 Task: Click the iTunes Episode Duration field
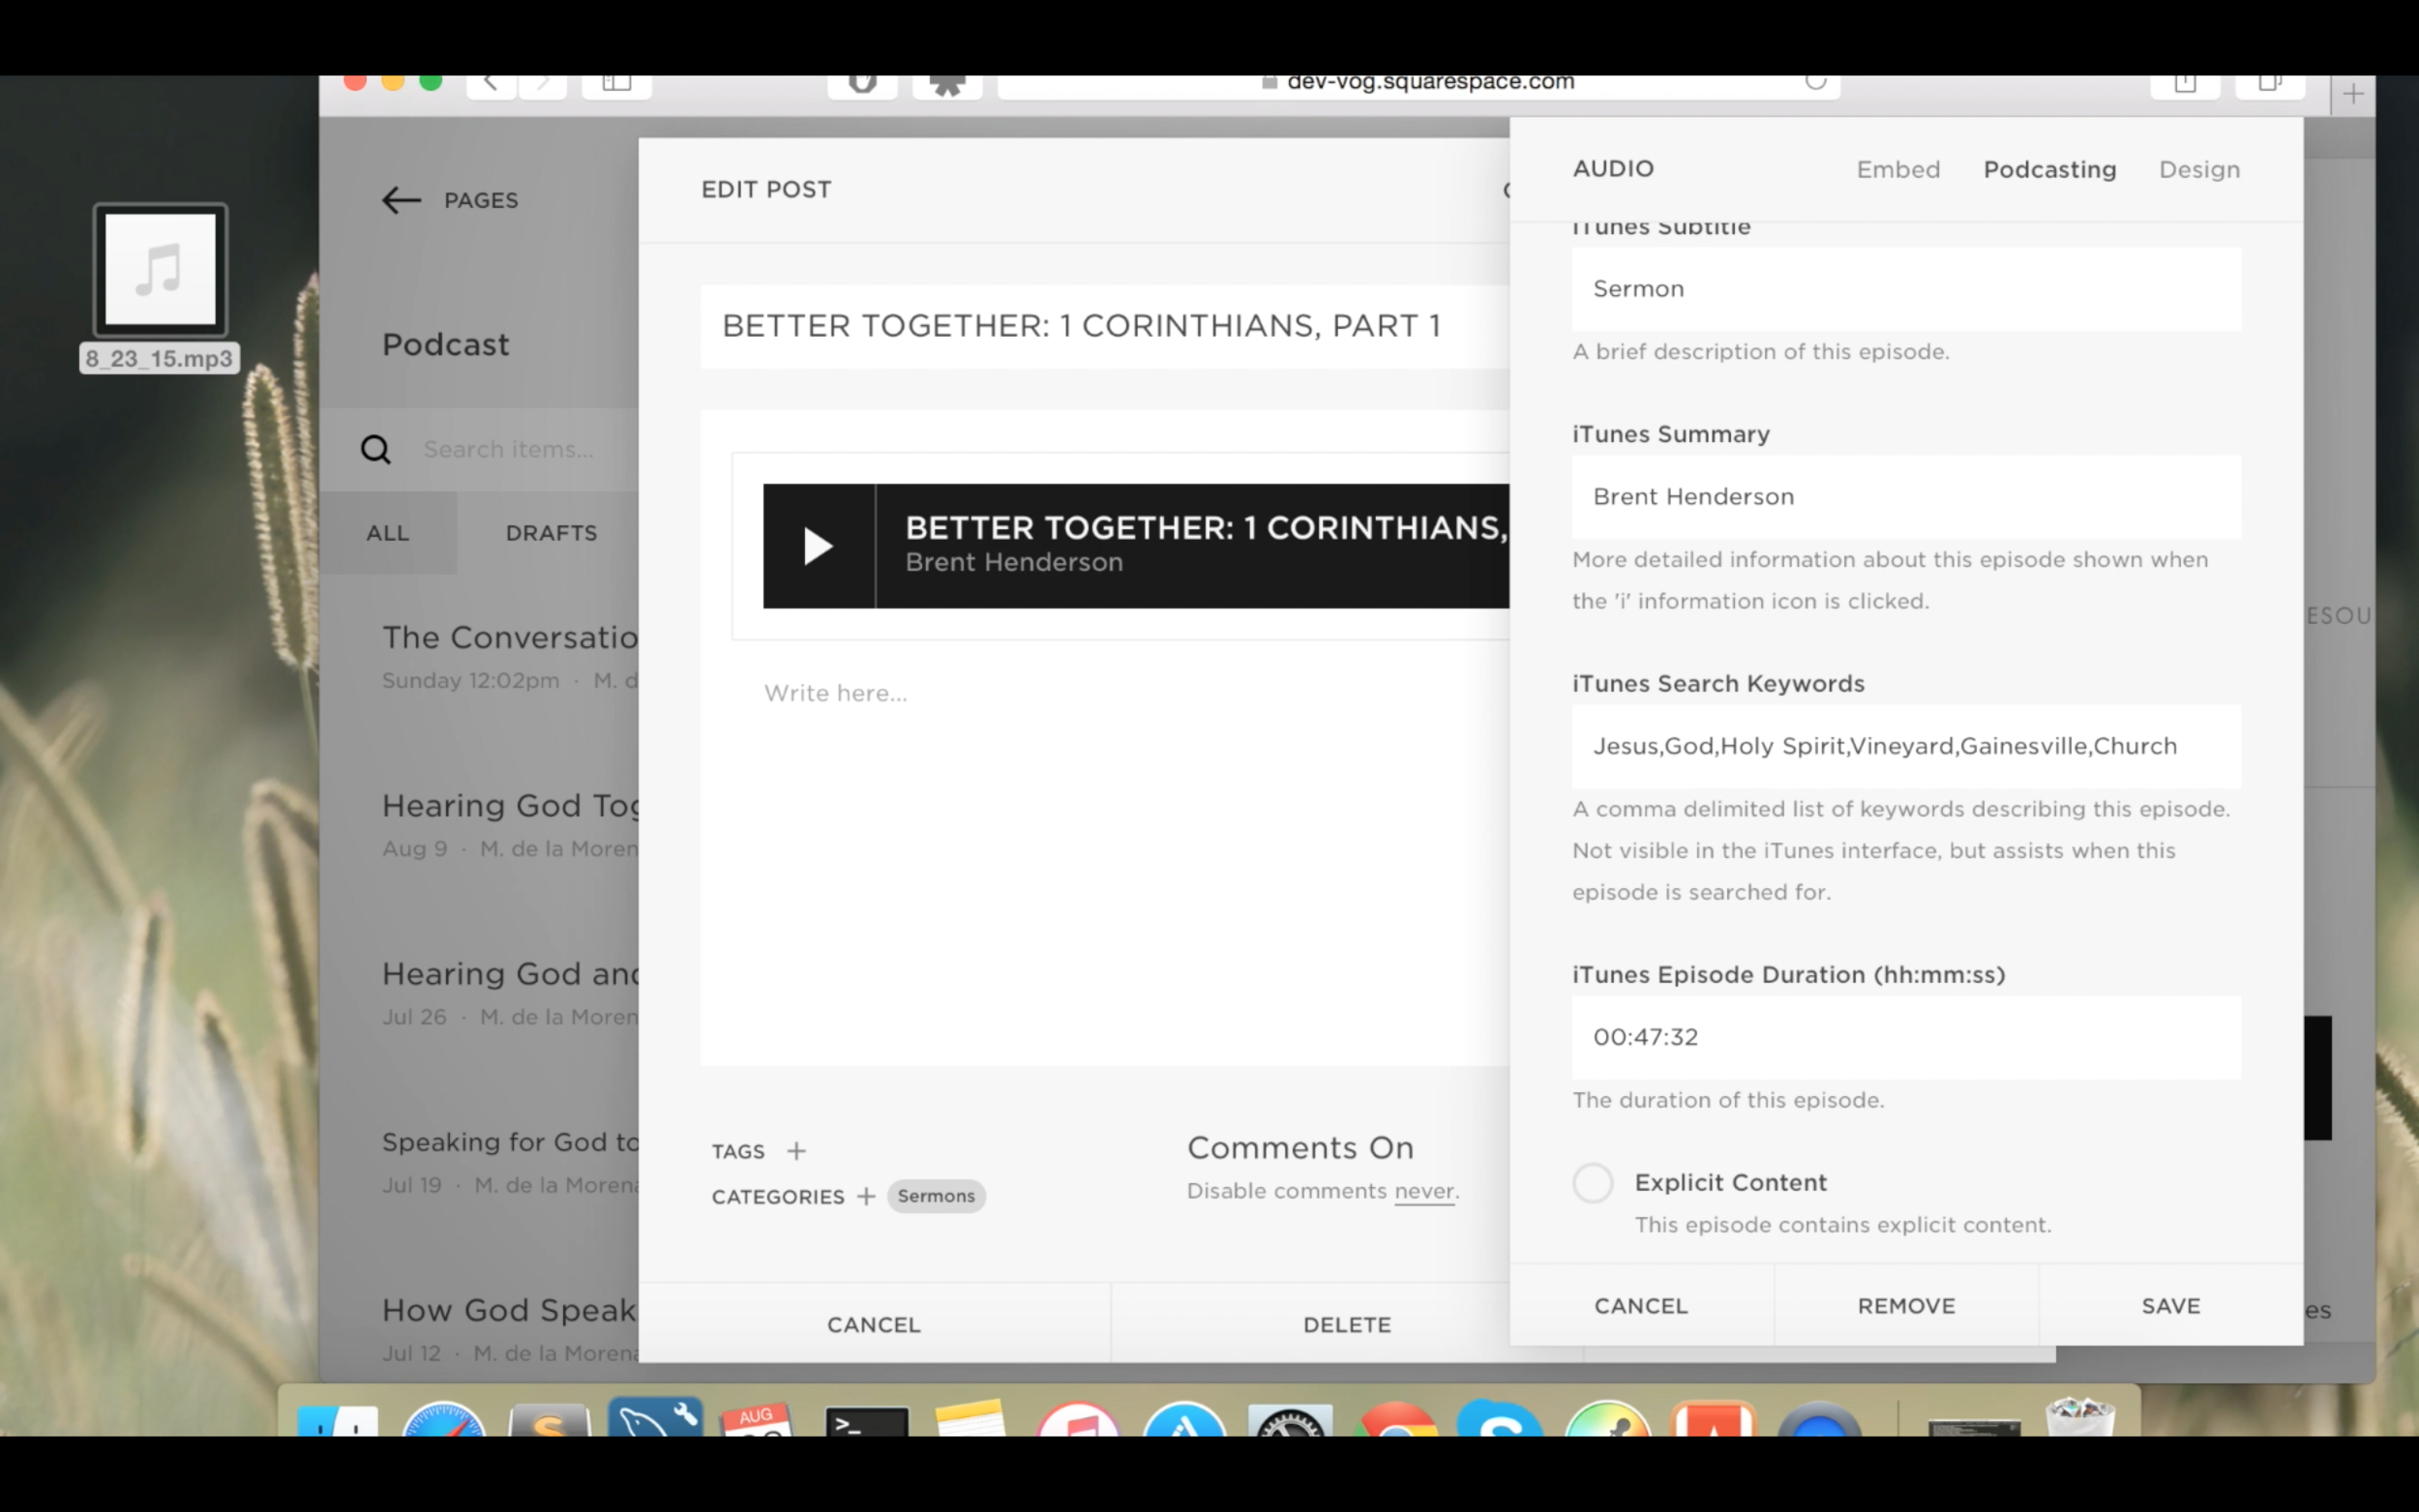1906,1037
